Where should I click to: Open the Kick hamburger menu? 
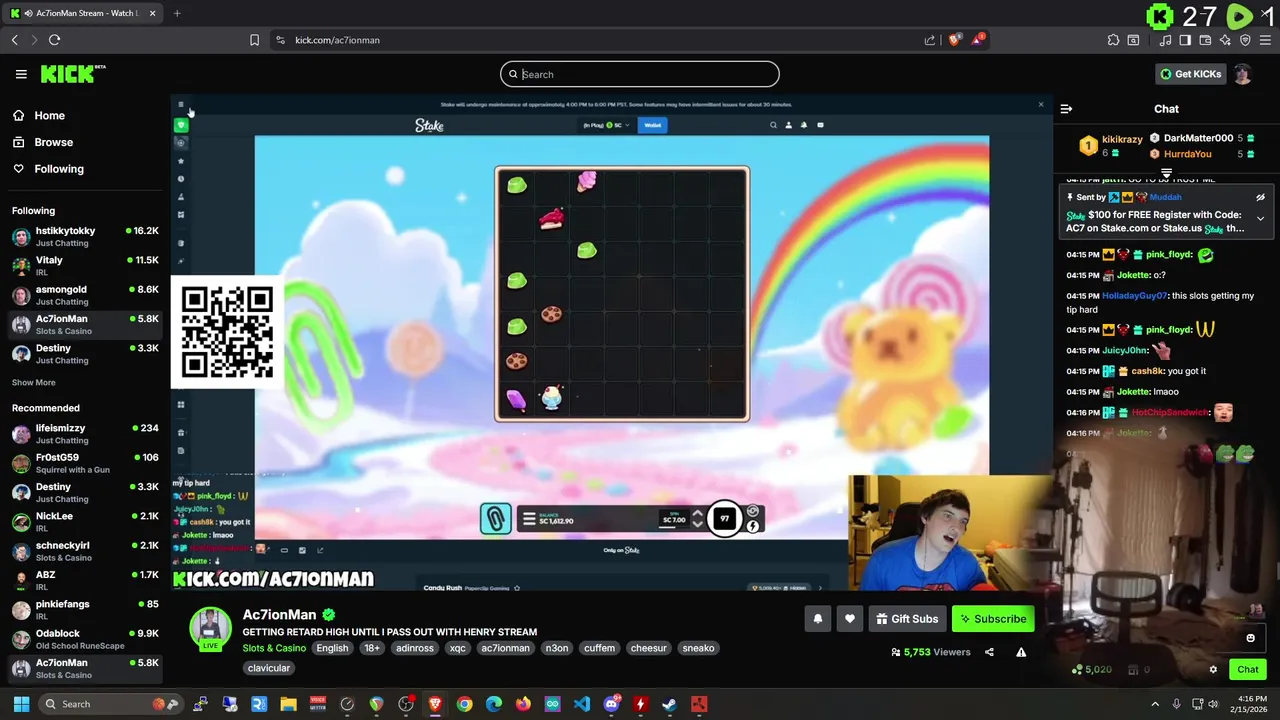pos(21,74)
